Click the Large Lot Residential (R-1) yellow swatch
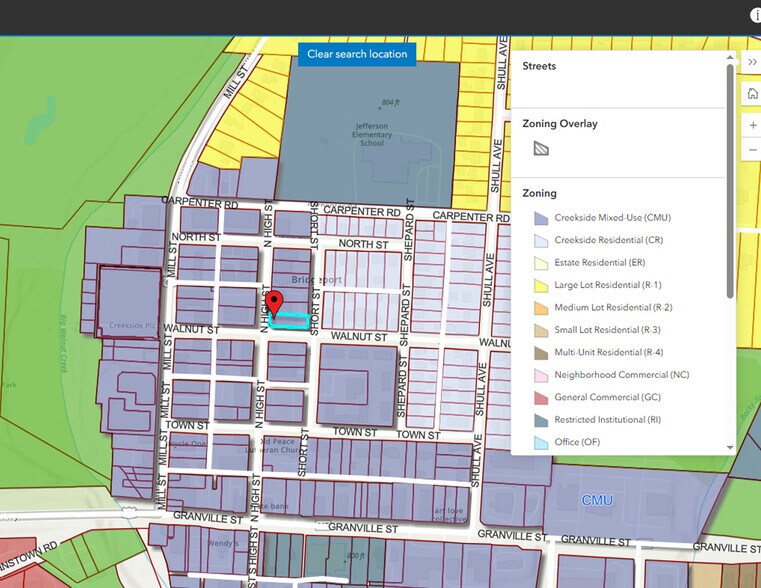Screen dimensions: 761x588 541,285
